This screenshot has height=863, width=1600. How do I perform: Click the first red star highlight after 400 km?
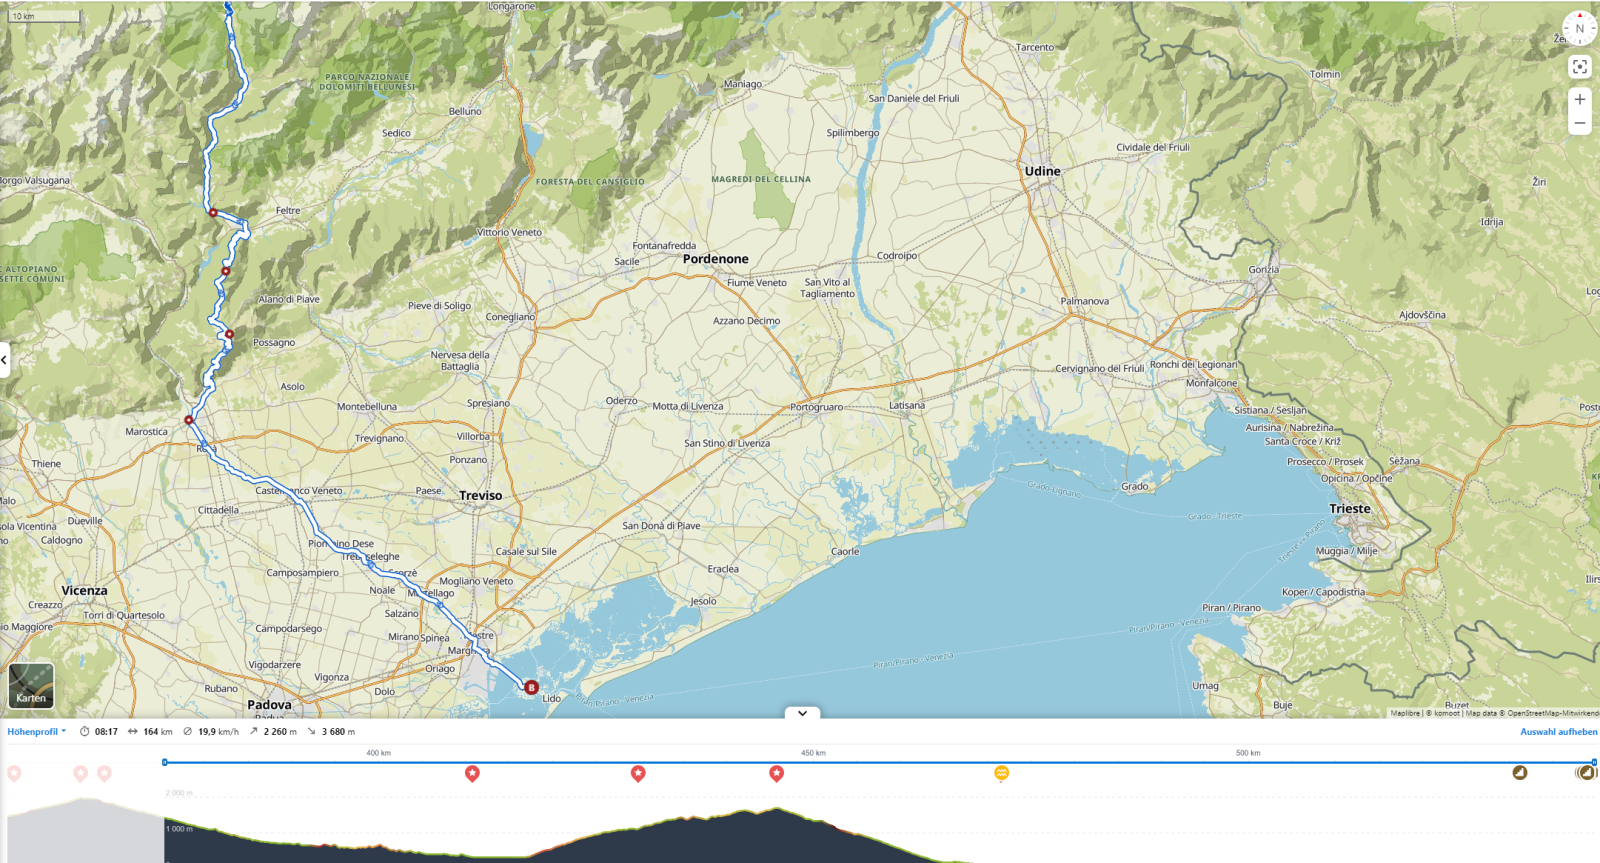(472, 773)
